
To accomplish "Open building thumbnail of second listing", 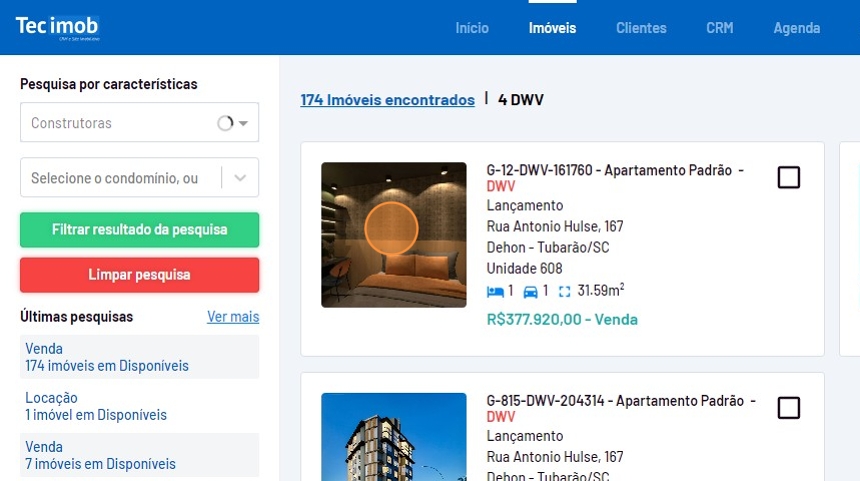I will [393, 437].
